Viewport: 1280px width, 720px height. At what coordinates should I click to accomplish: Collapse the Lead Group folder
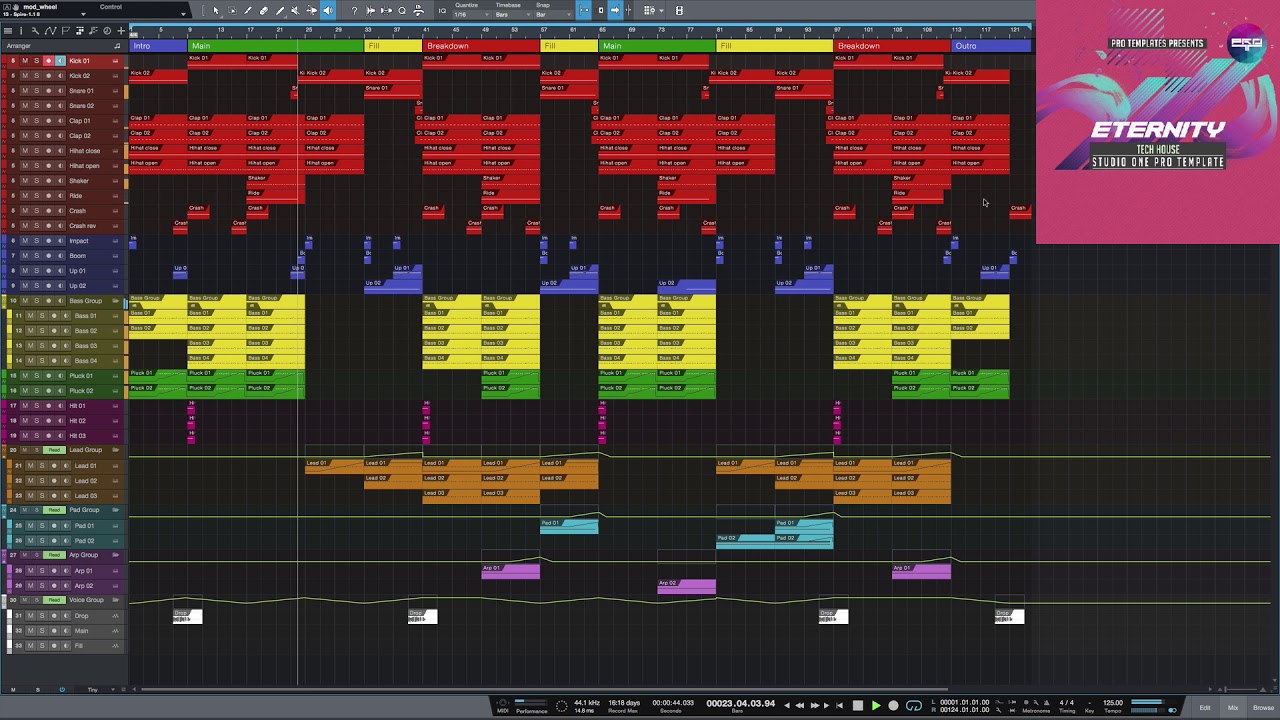pos(115,450)
